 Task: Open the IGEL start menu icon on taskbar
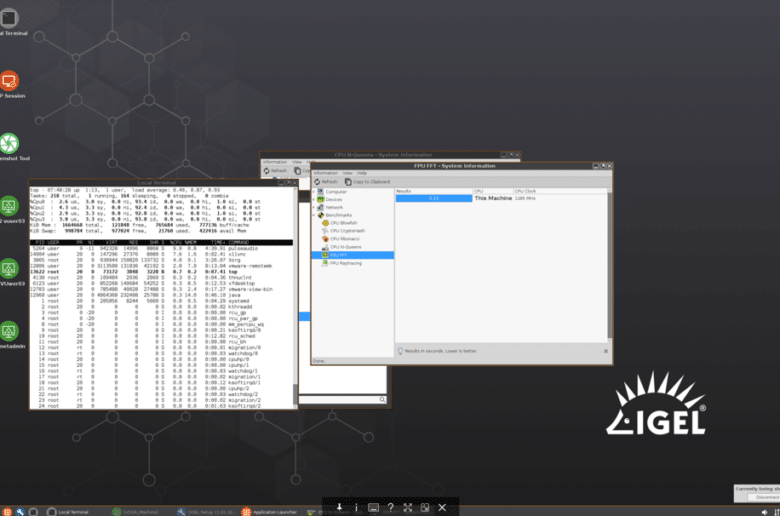point(7,512)
